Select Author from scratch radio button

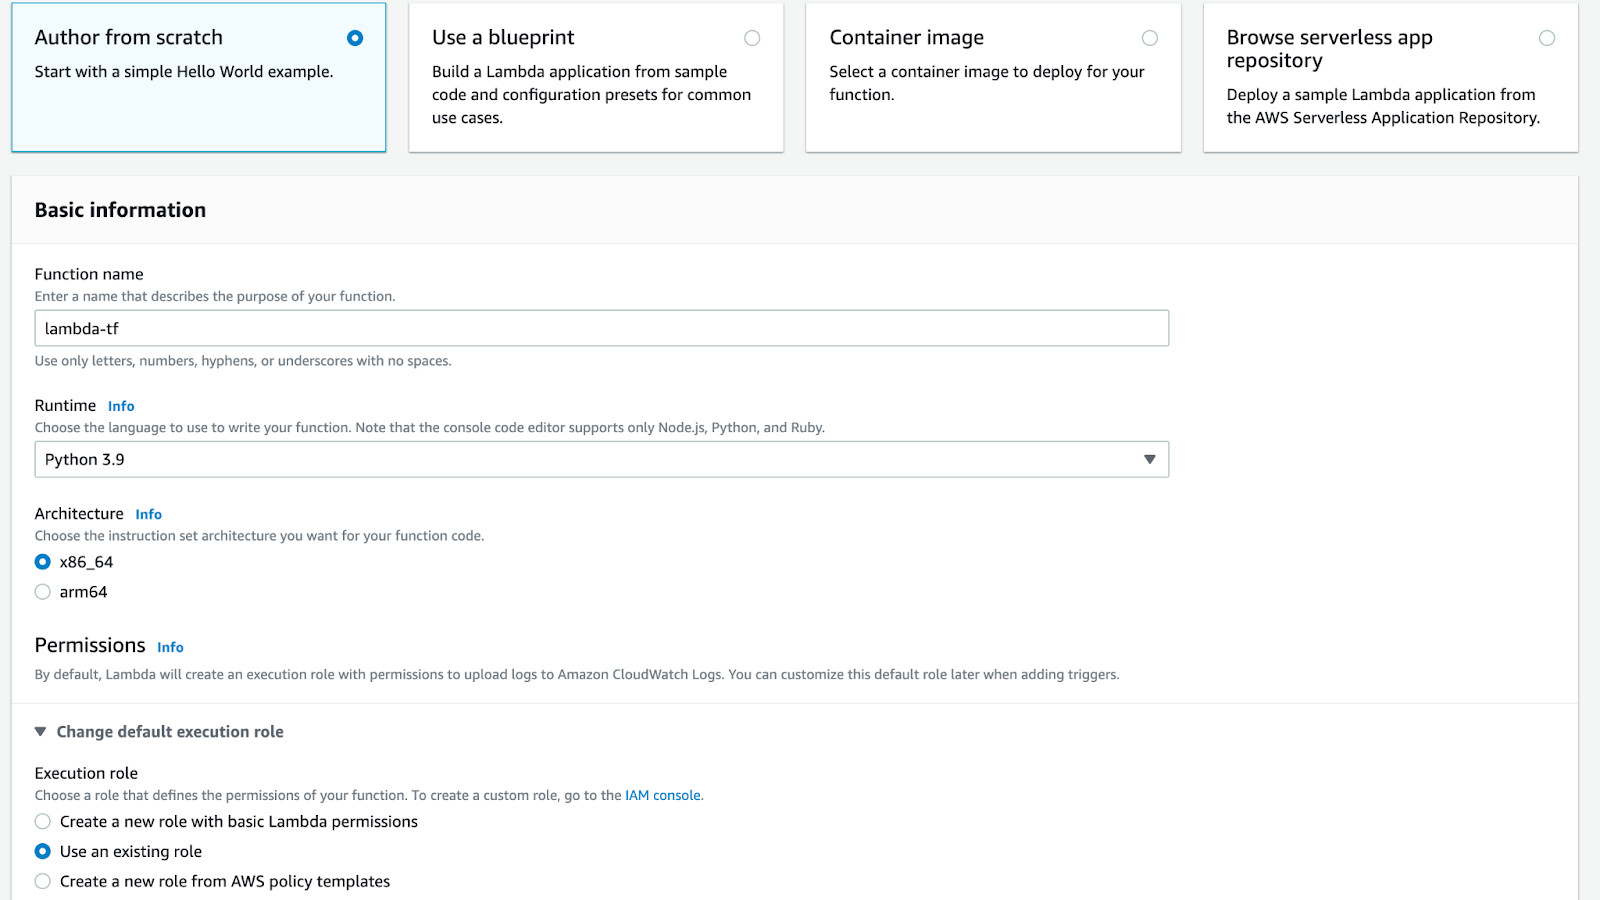(355, 38)
